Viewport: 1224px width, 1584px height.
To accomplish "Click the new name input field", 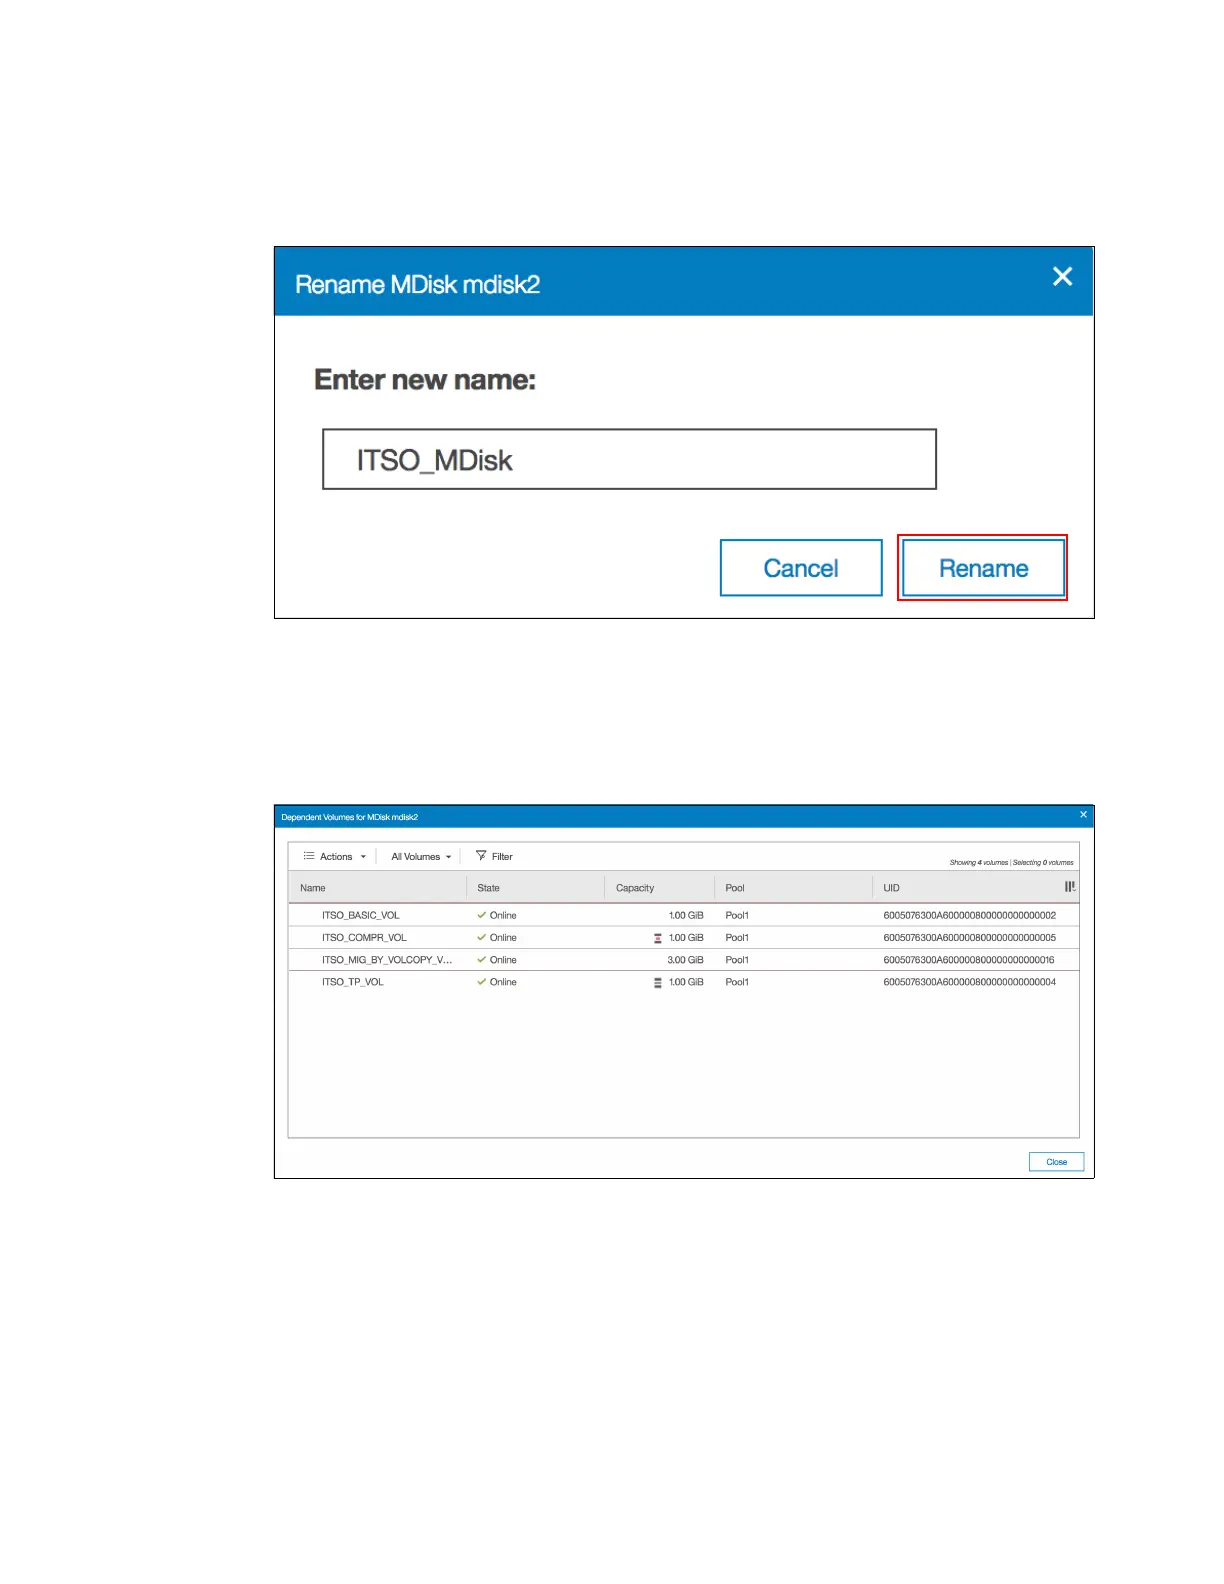I will coord(629,459).
